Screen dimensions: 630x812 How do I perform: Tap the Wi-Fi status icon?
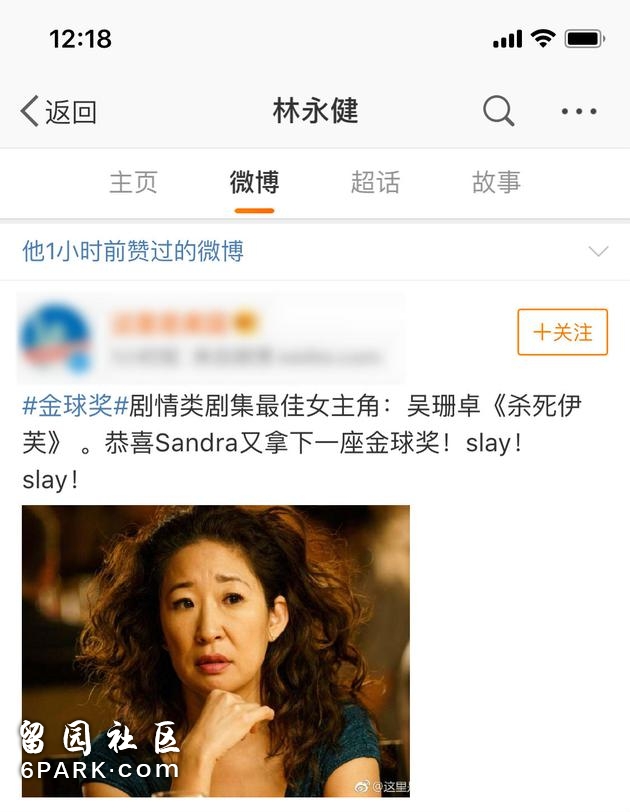tap(543, 38)
